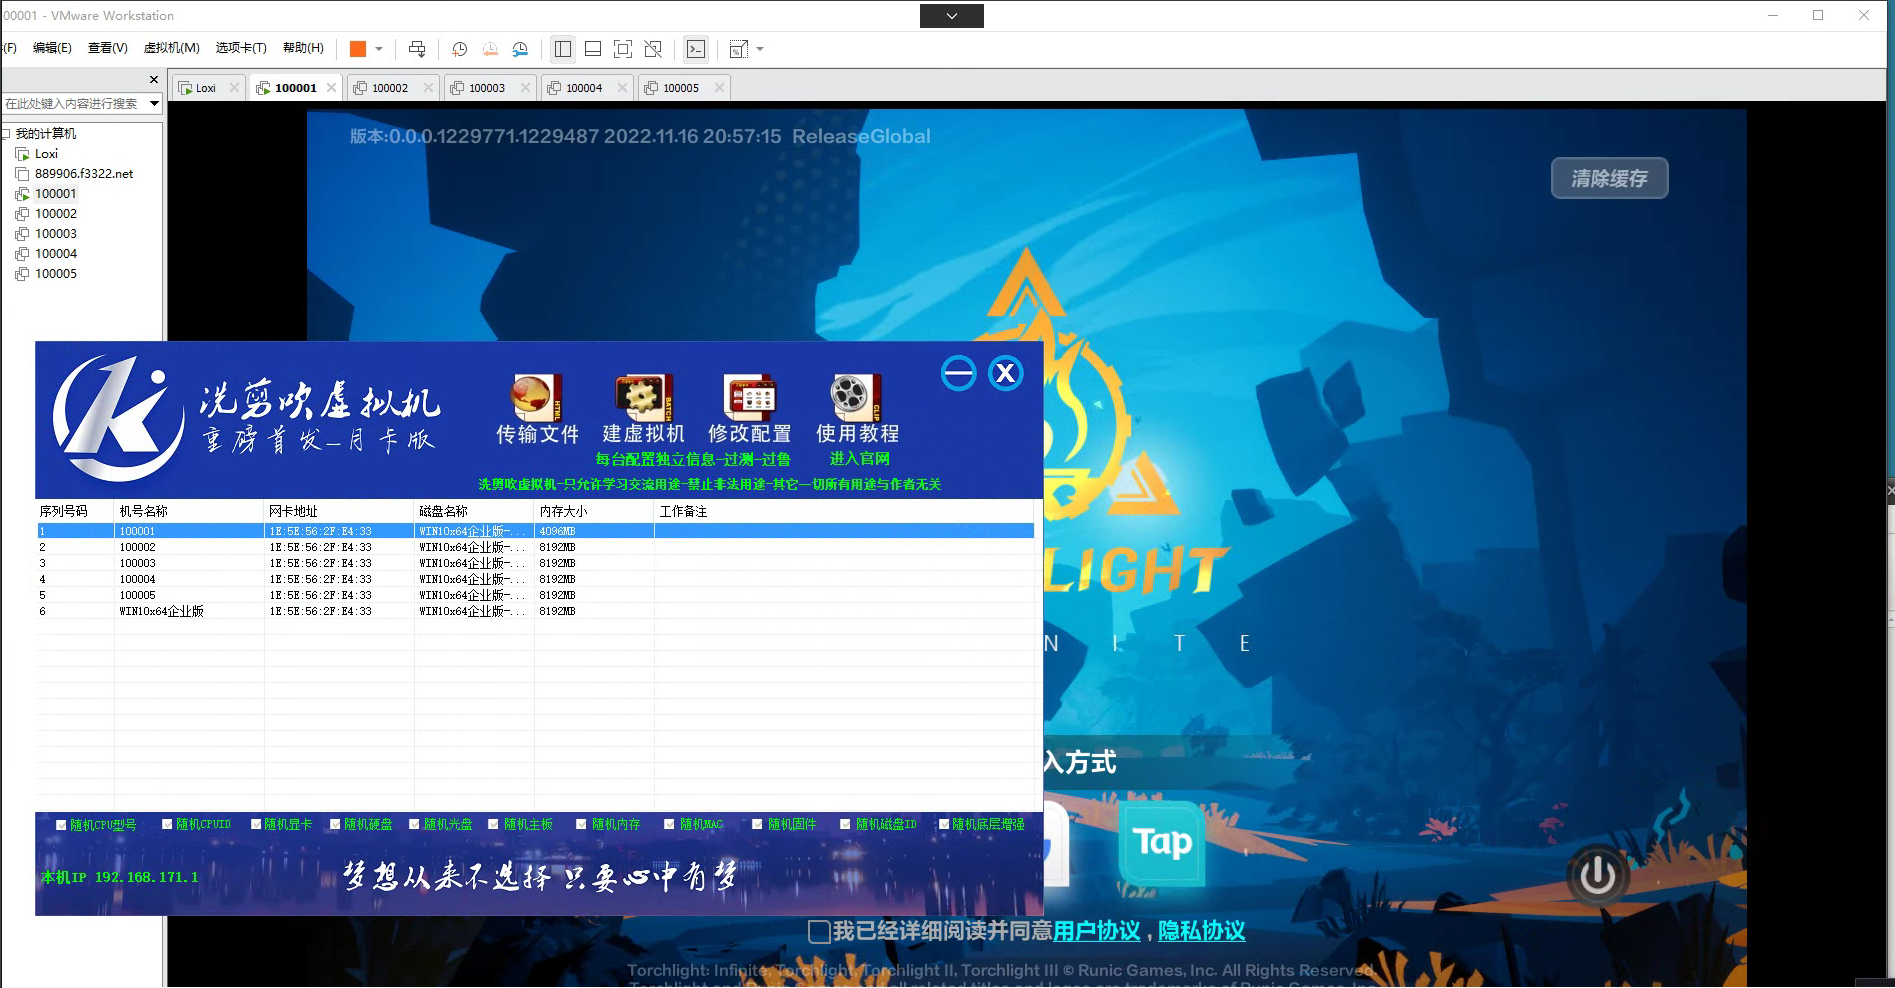Click the Tap login icon in game
Screen dimensions: 1895x988
[x=1161, y=842]
